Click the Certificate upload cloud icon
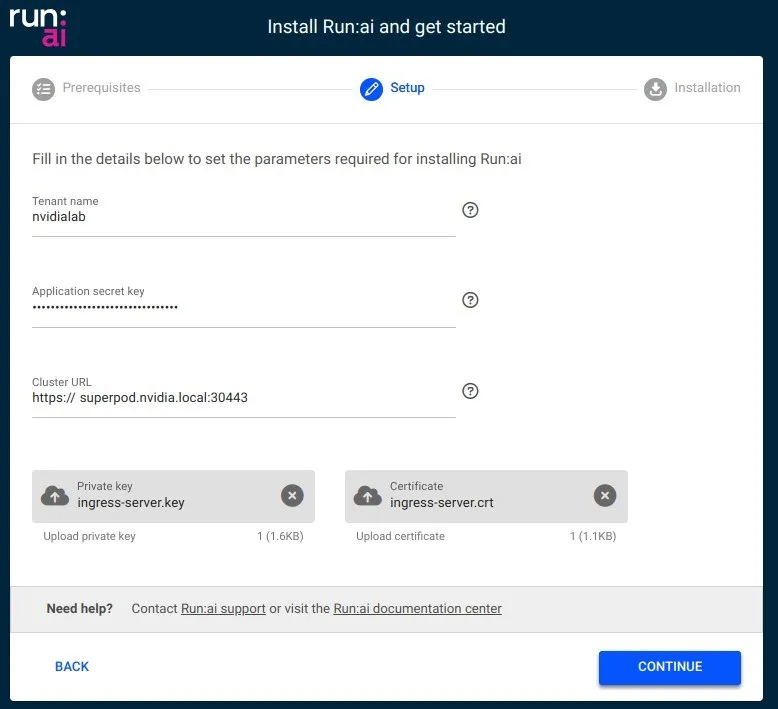Screen dimensions: 778x709 coord(367,496)
